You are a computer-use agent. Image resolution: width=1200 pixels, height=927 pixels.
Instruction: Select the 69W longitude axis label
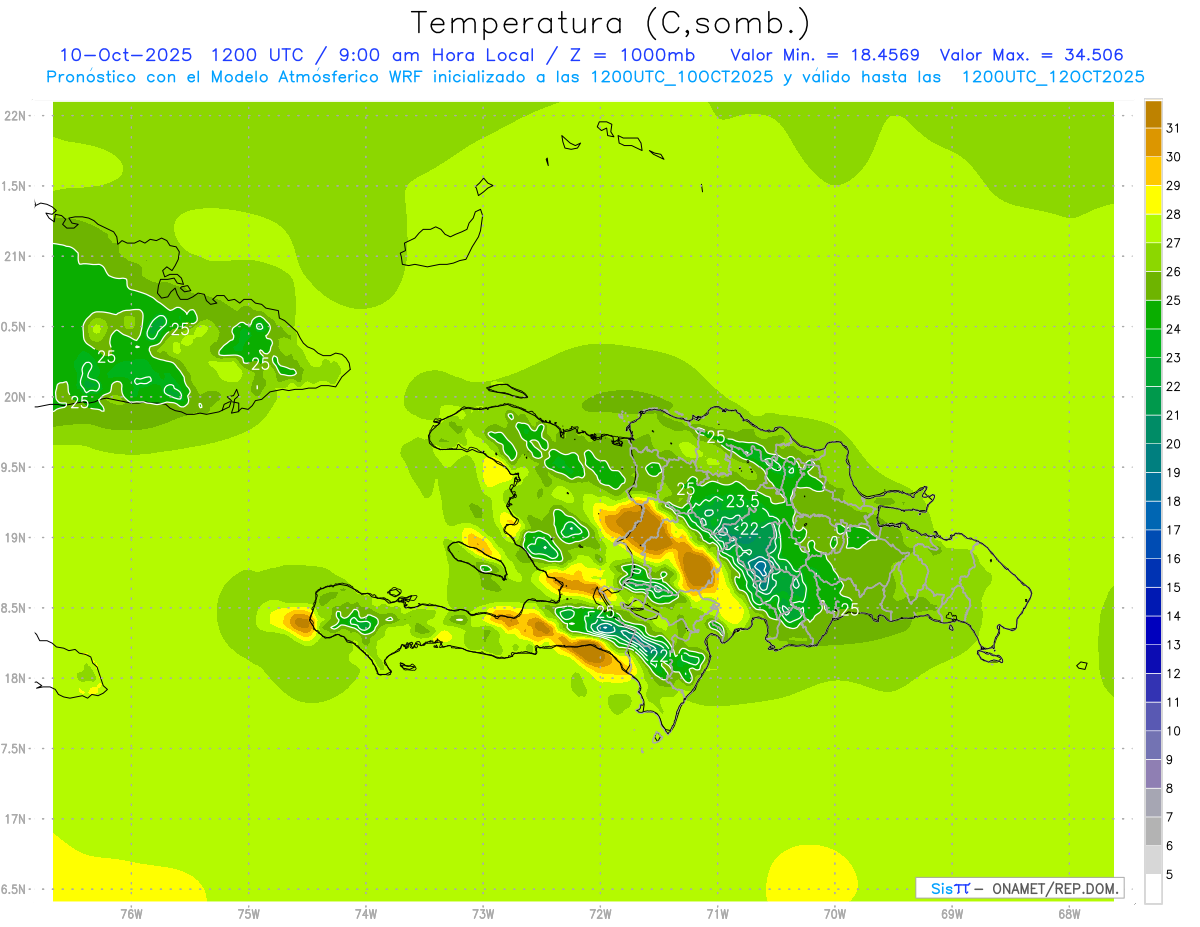pyautogui.click(x=951, y=913)
